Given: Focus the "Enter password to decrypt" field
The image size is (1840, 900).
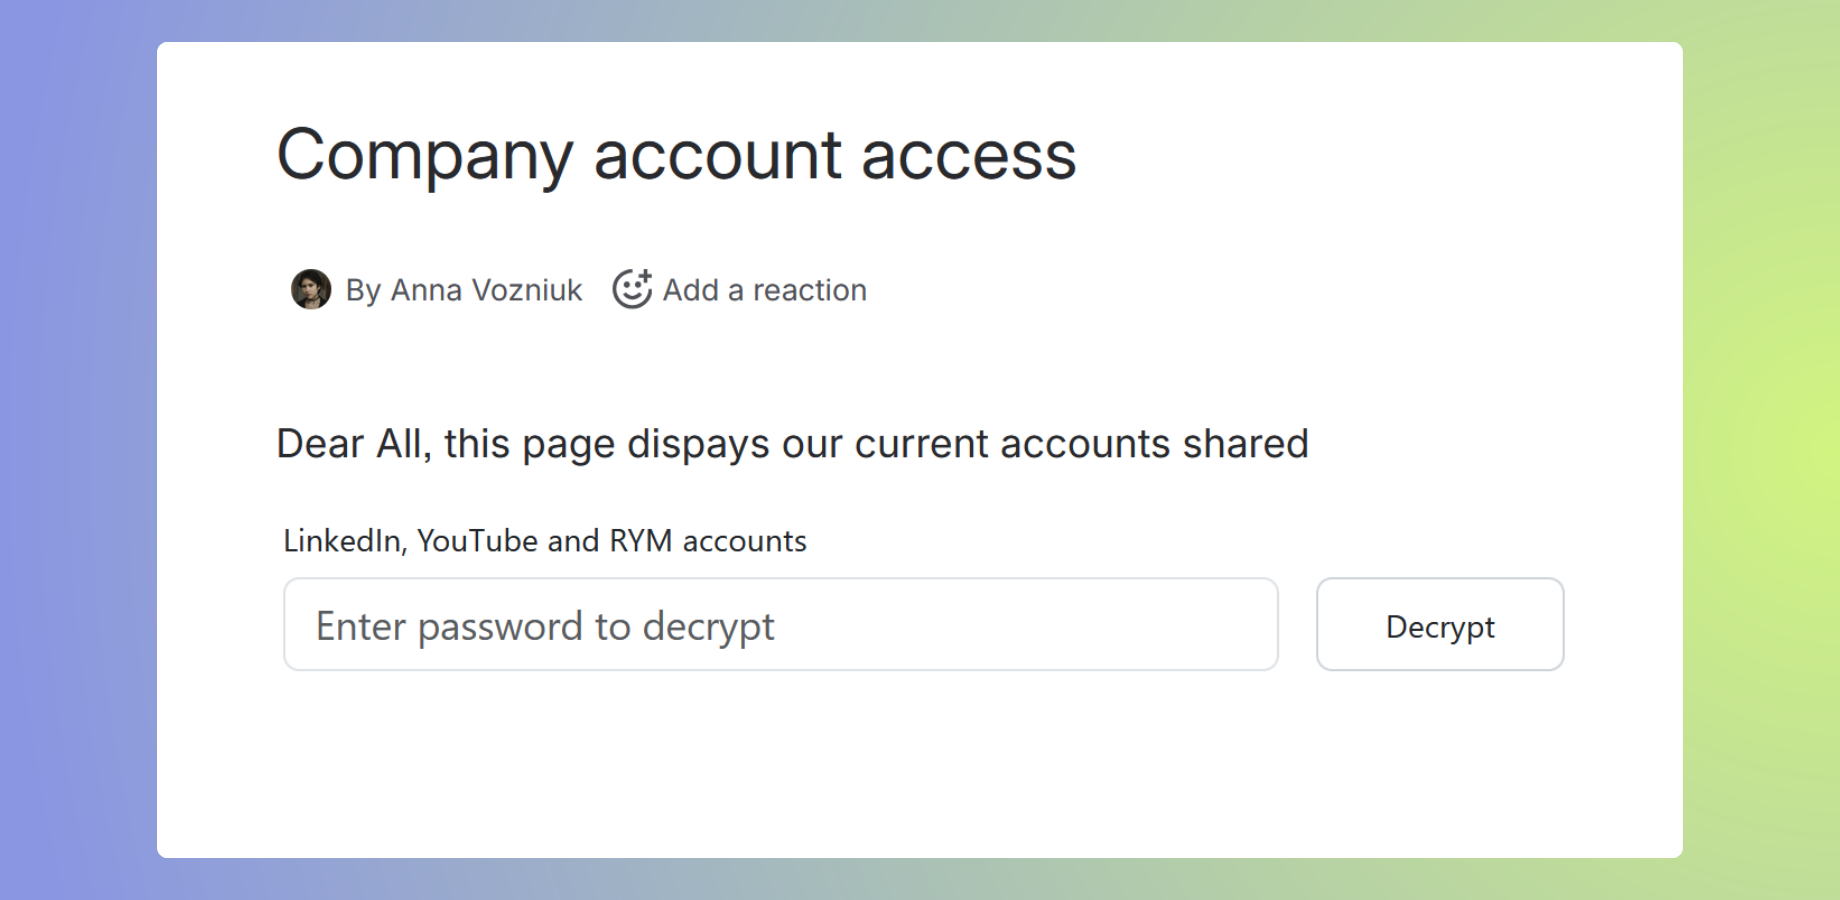Looking at the screenshot, I should click(x=780, y=625).
